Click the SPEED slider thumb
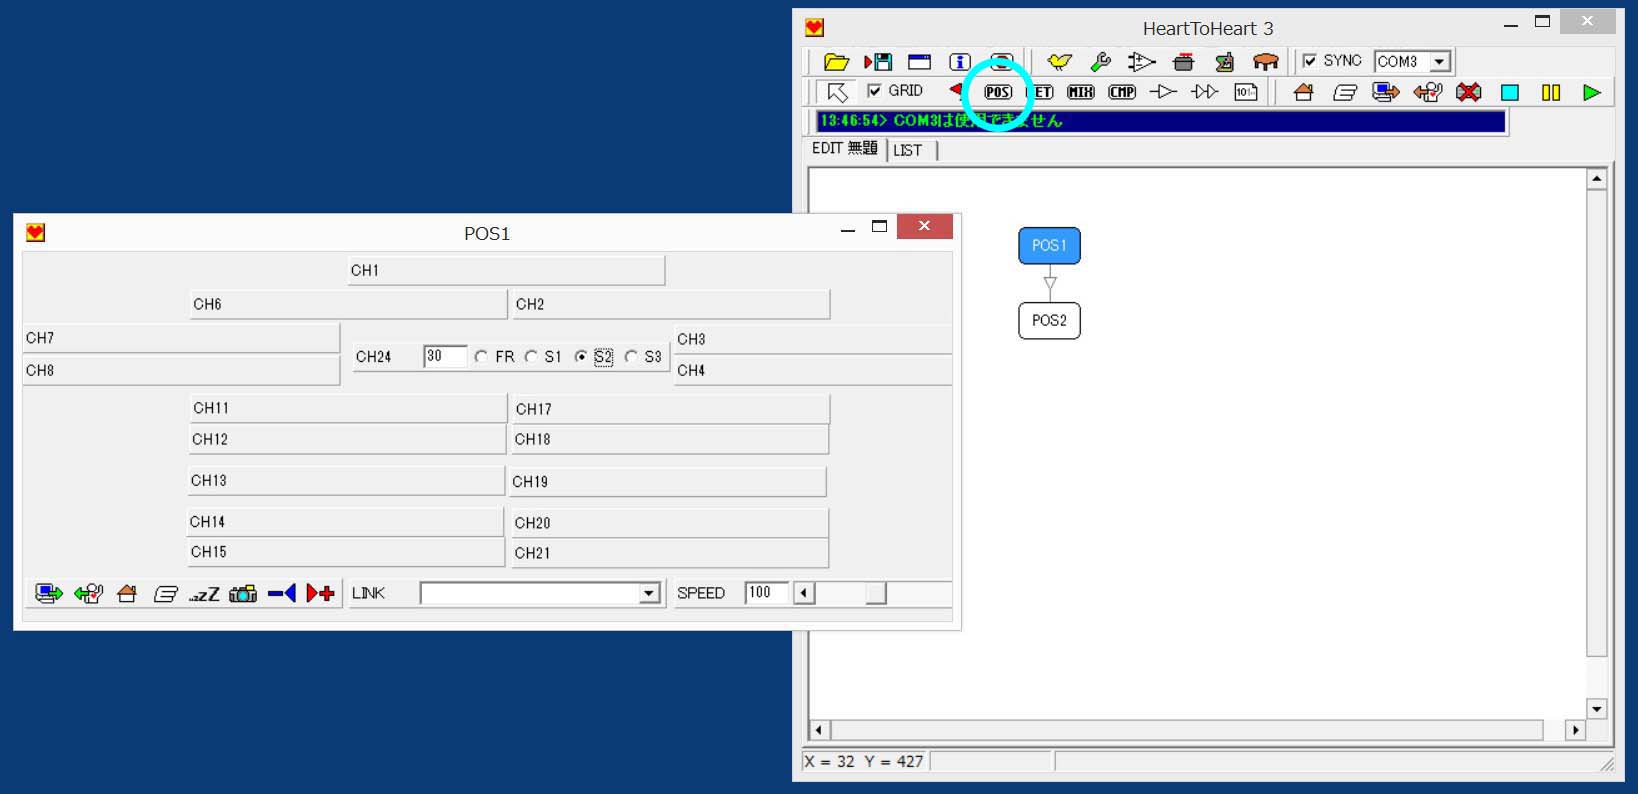 (876, 594)
